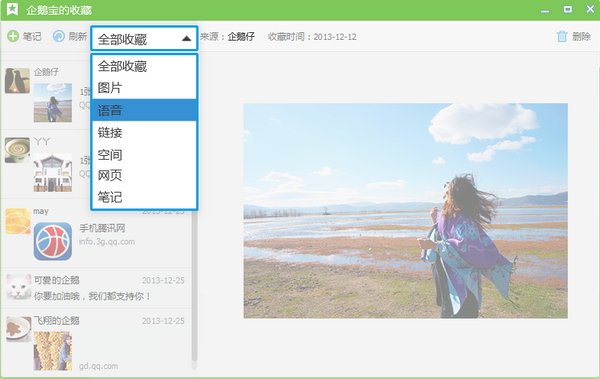Collapse the 全部收藏 dropdown arrow
This screenshot has width=600, height=379.
186,38
